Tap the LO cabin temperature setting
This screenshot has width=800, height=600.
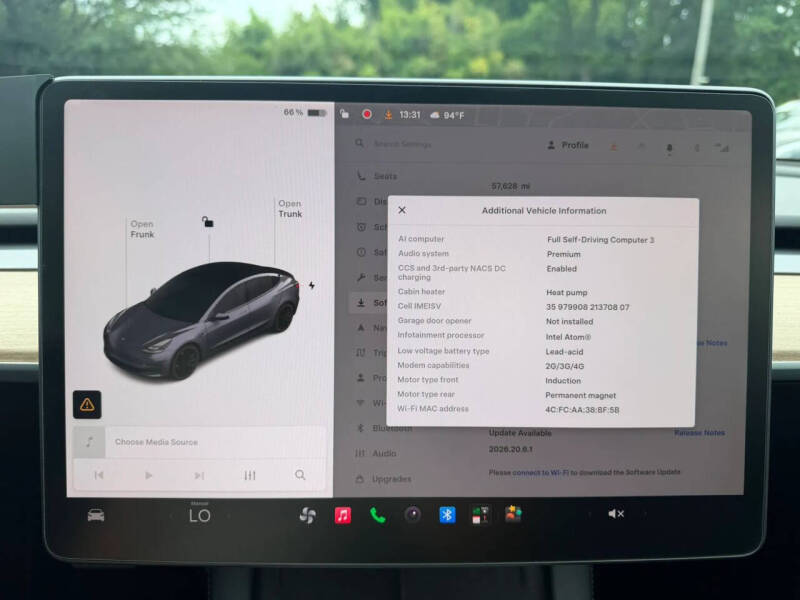click(x=199, y=516)
